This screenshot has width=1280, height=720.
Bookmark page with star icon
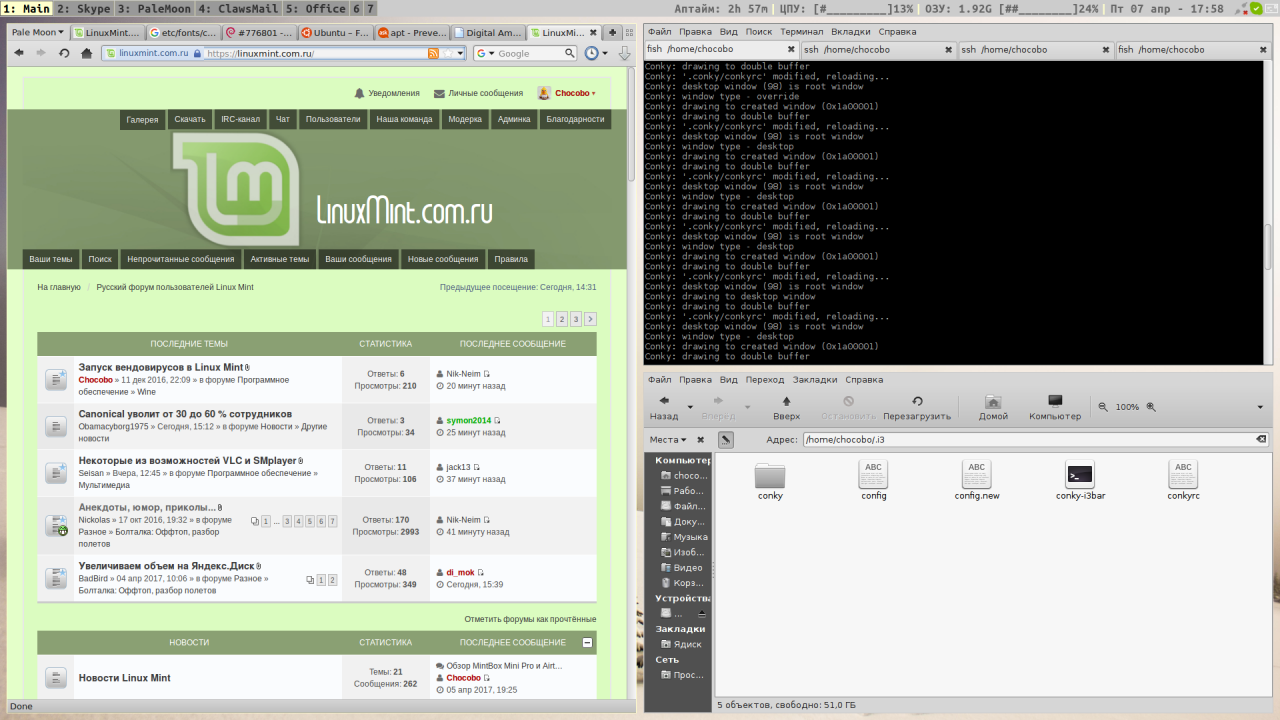(x=448, y=53)
